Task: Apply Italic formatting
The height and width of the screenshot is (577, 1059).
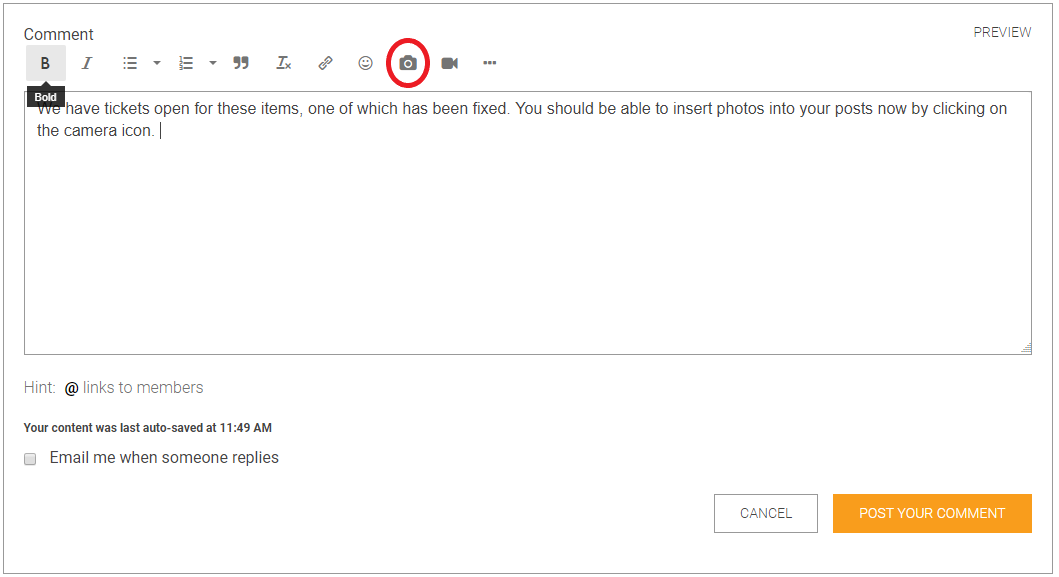Action: (87, 63)
